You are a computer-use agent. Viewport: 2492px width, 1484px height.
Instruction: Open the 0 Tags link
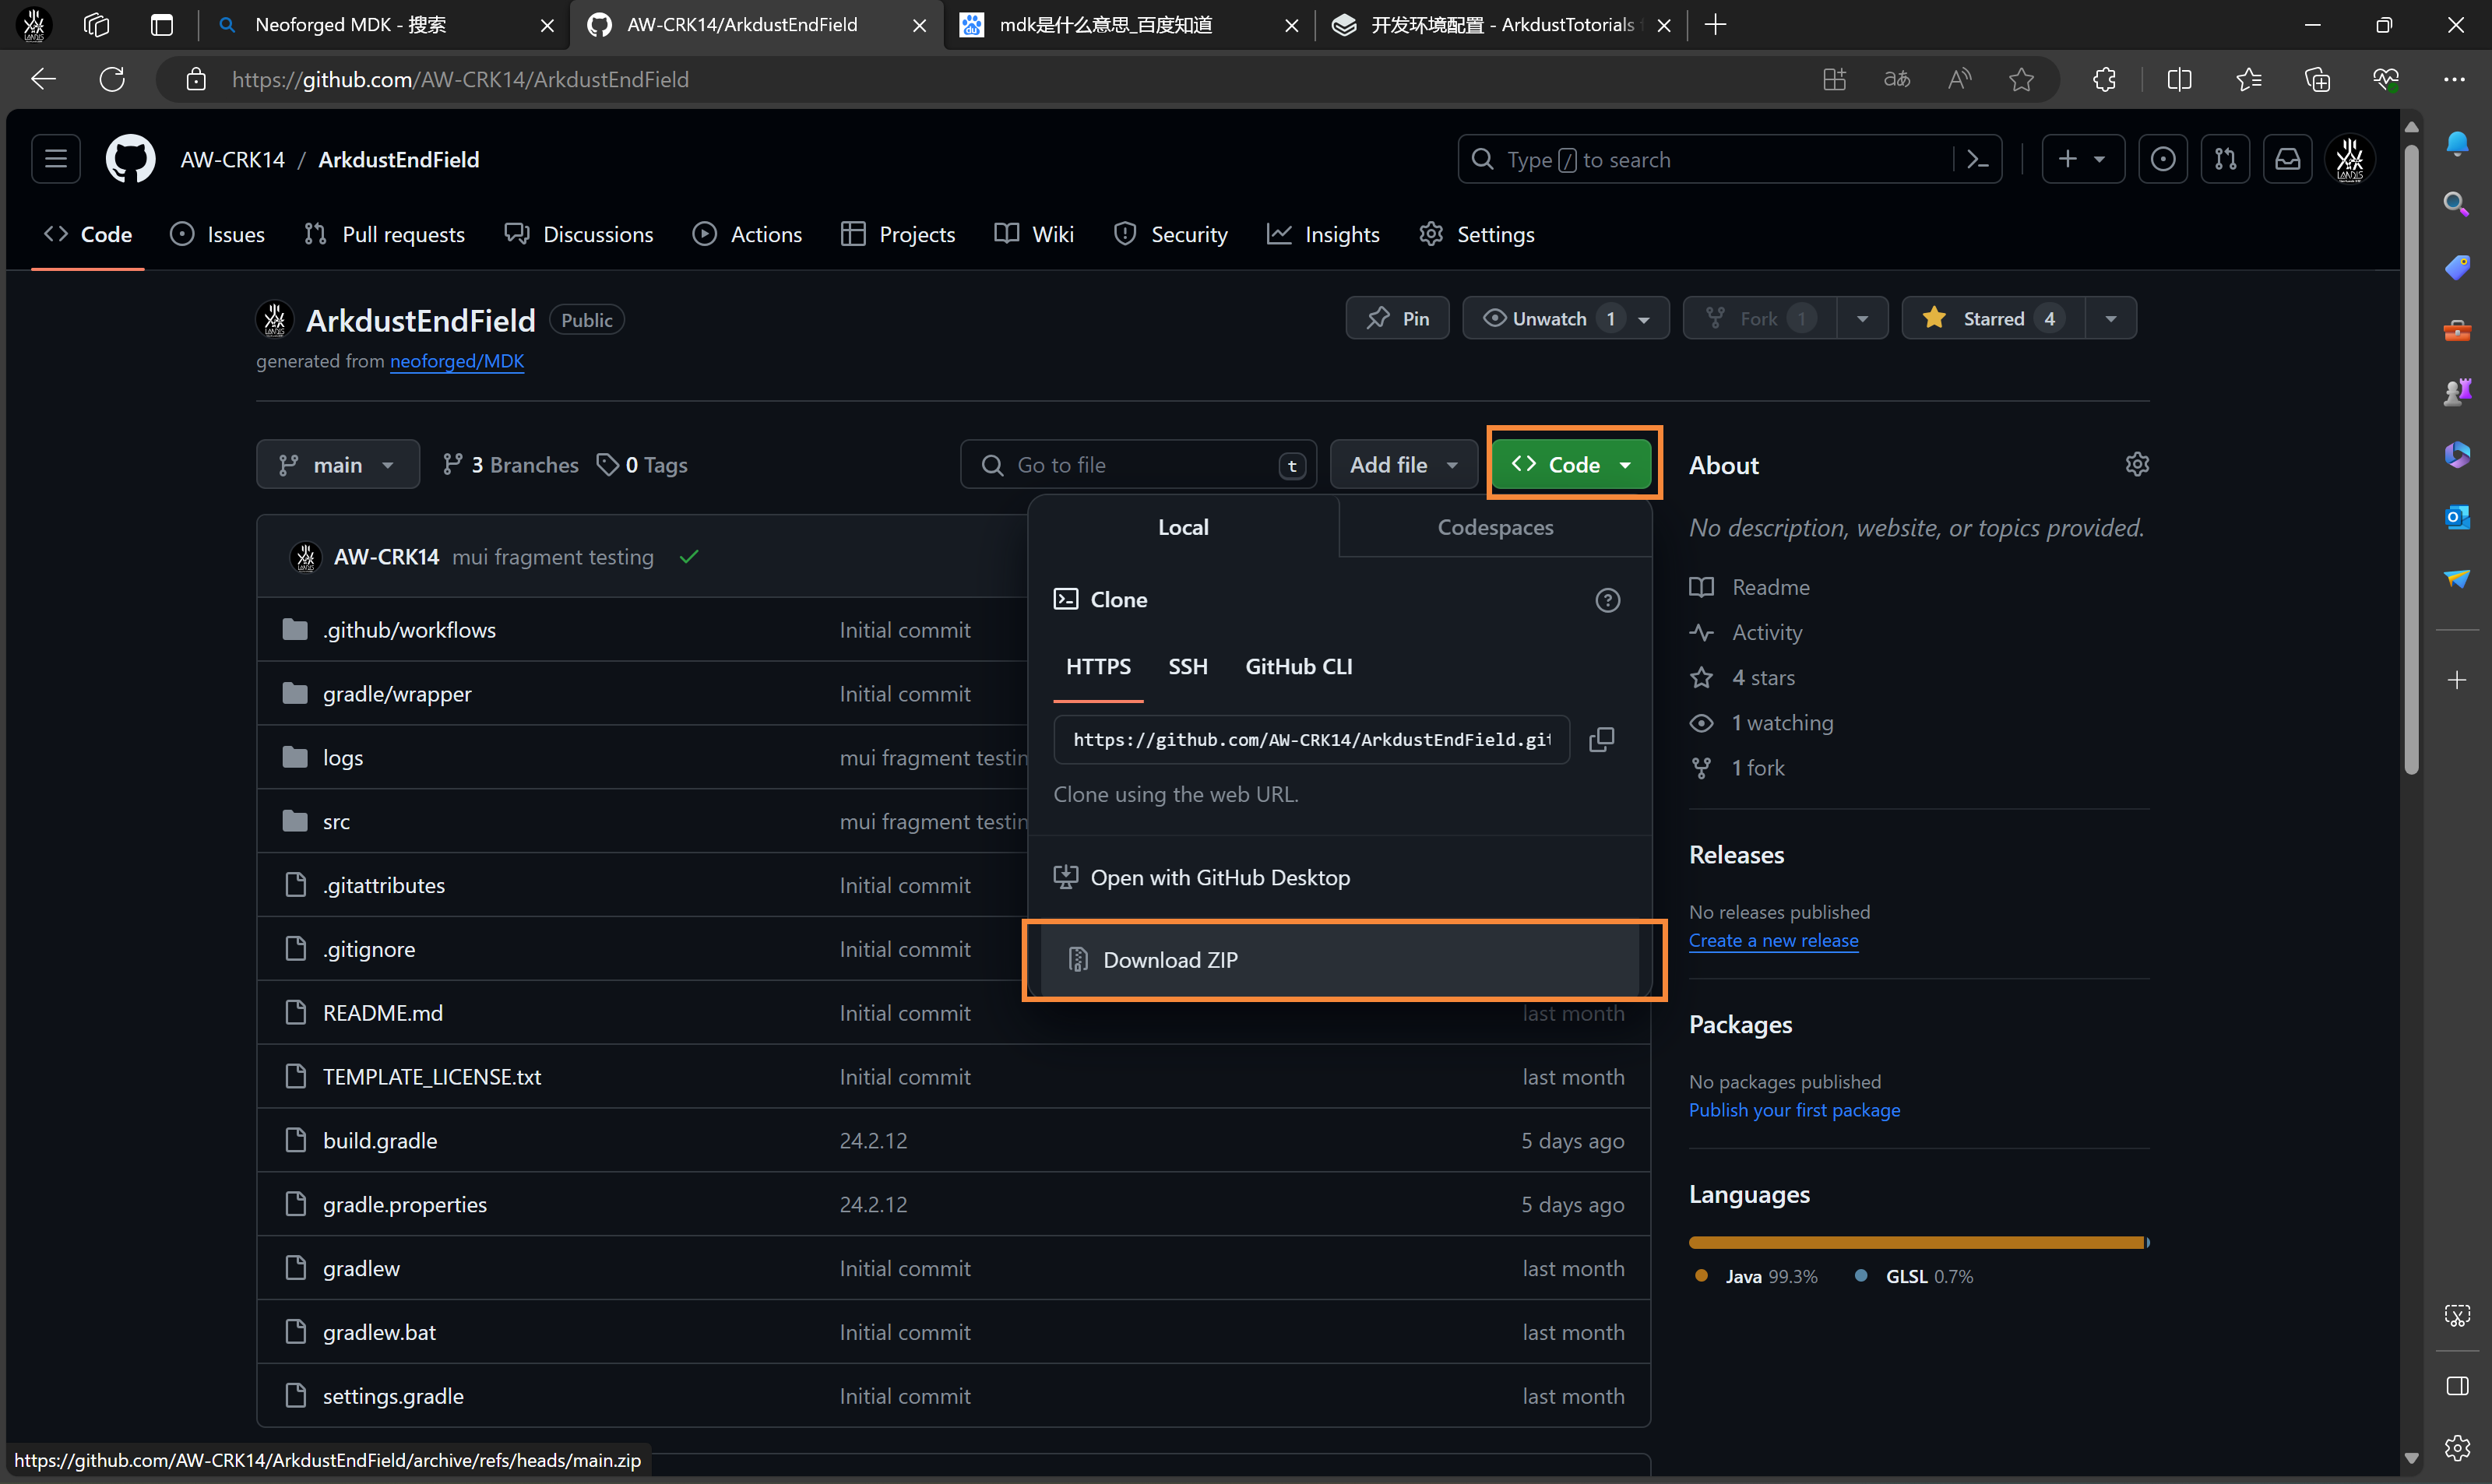pyautogui.click(x=642, y=465)
